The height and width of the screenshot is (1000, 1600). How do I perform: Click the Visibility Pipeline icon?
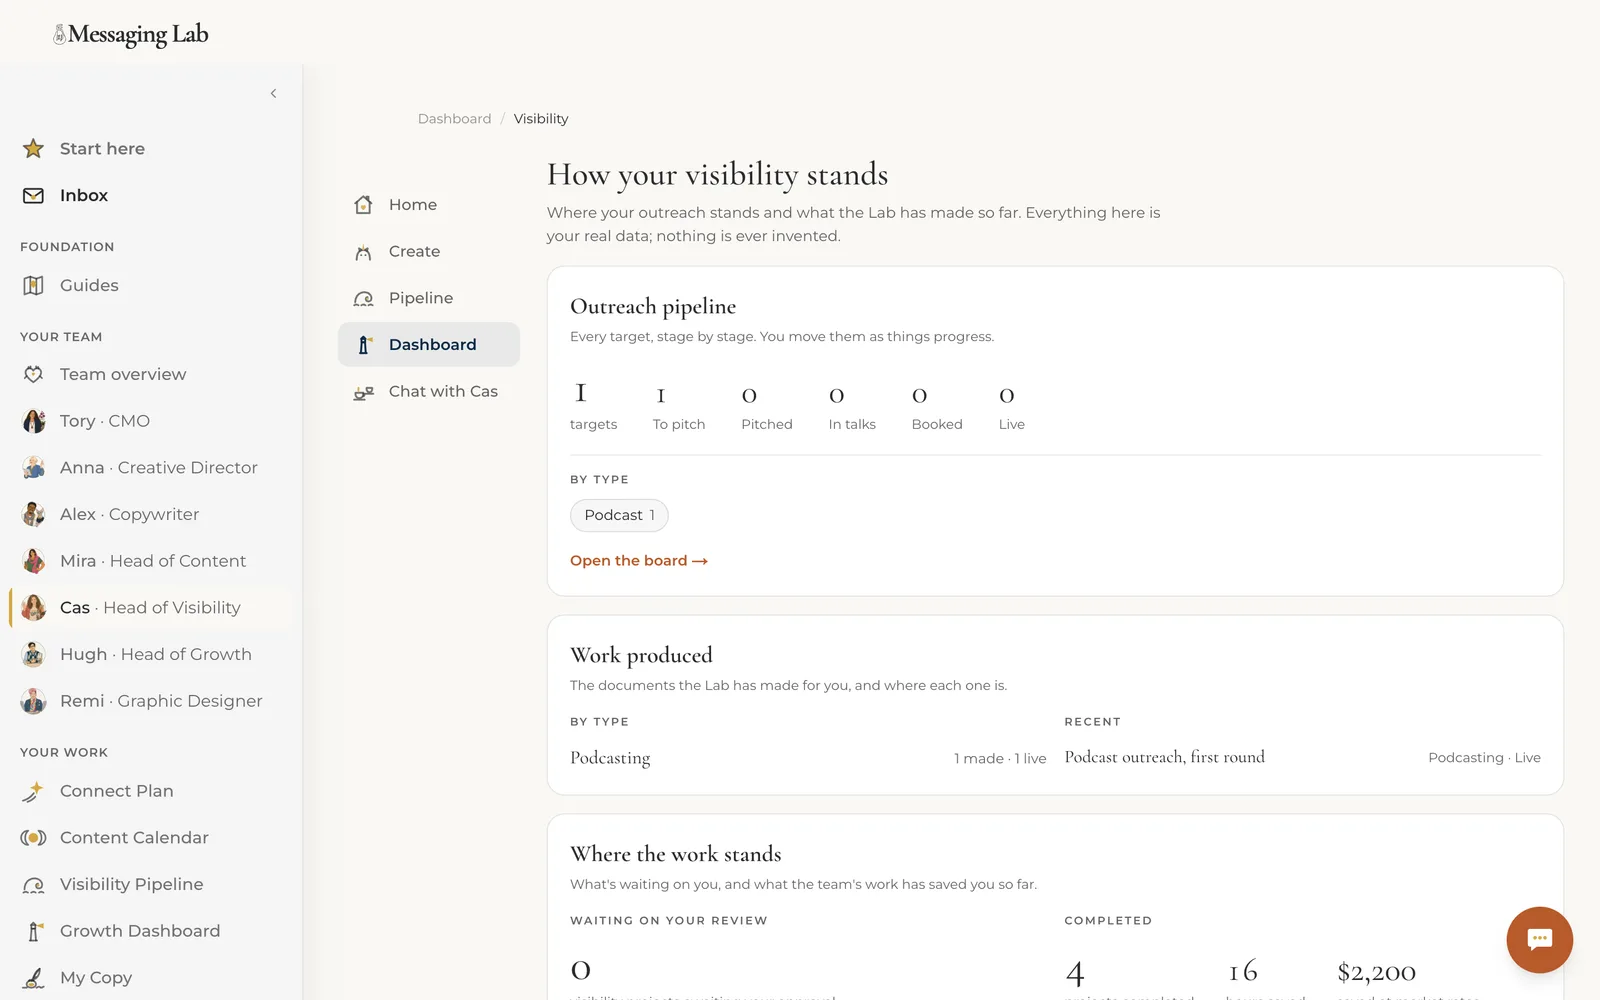click(x=33, y=885)
